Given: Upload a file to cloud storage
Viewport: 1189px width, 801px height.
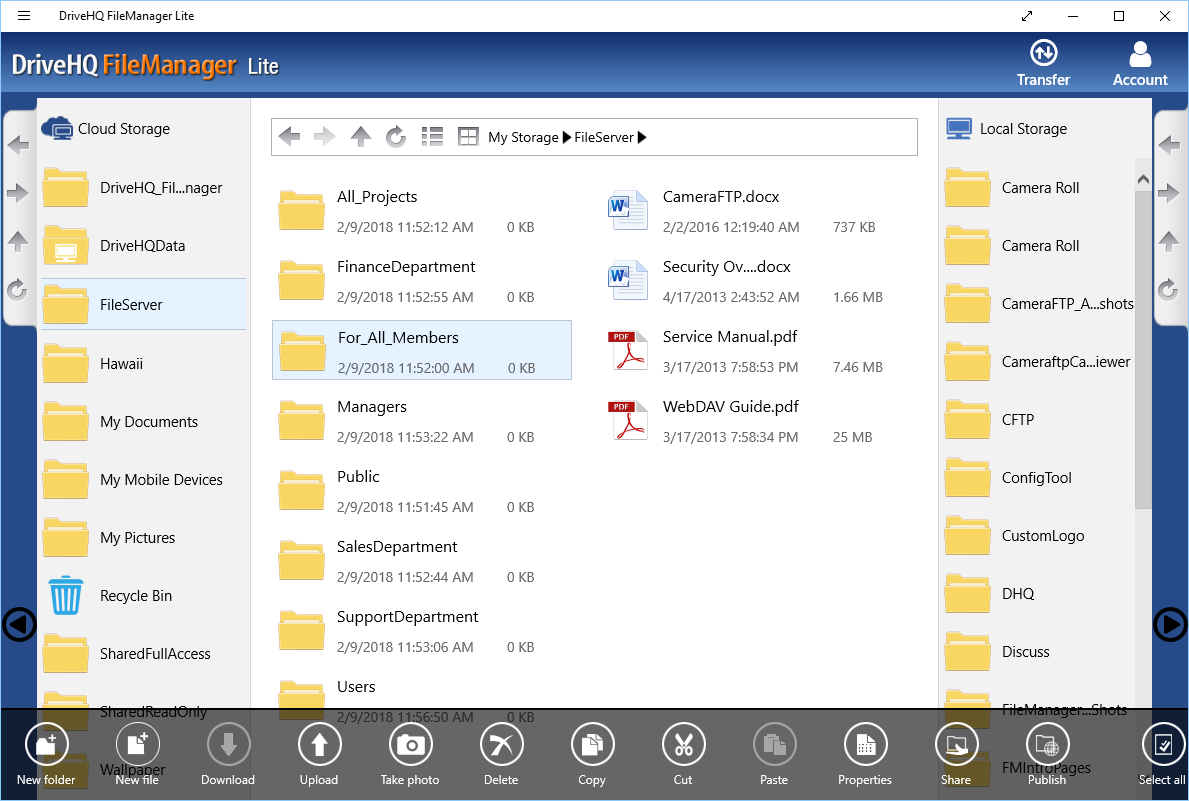Looking at the screenshot, I should 319,745.
